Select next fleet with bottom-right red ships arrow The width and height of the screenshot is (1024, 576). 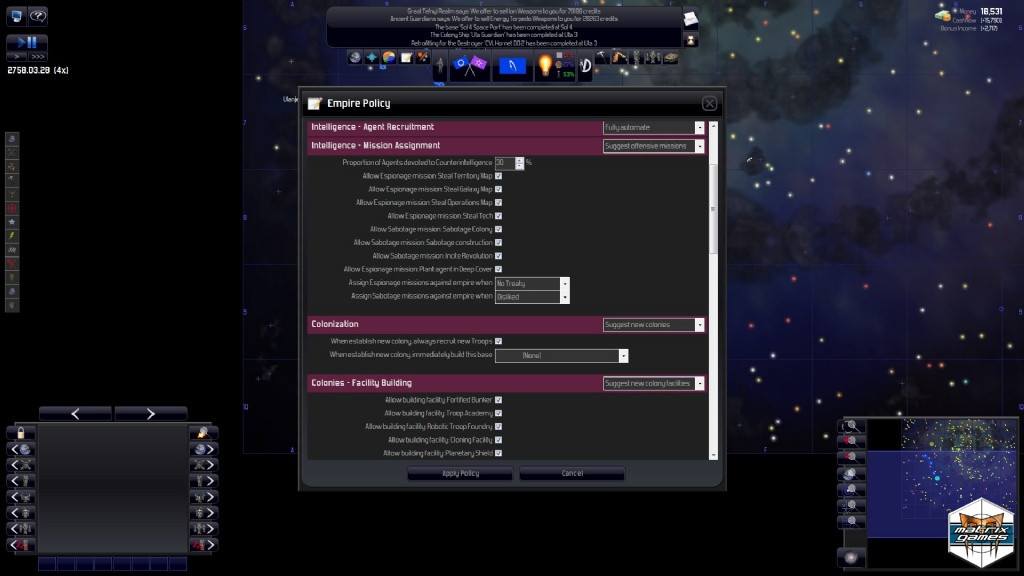[204, 545]
